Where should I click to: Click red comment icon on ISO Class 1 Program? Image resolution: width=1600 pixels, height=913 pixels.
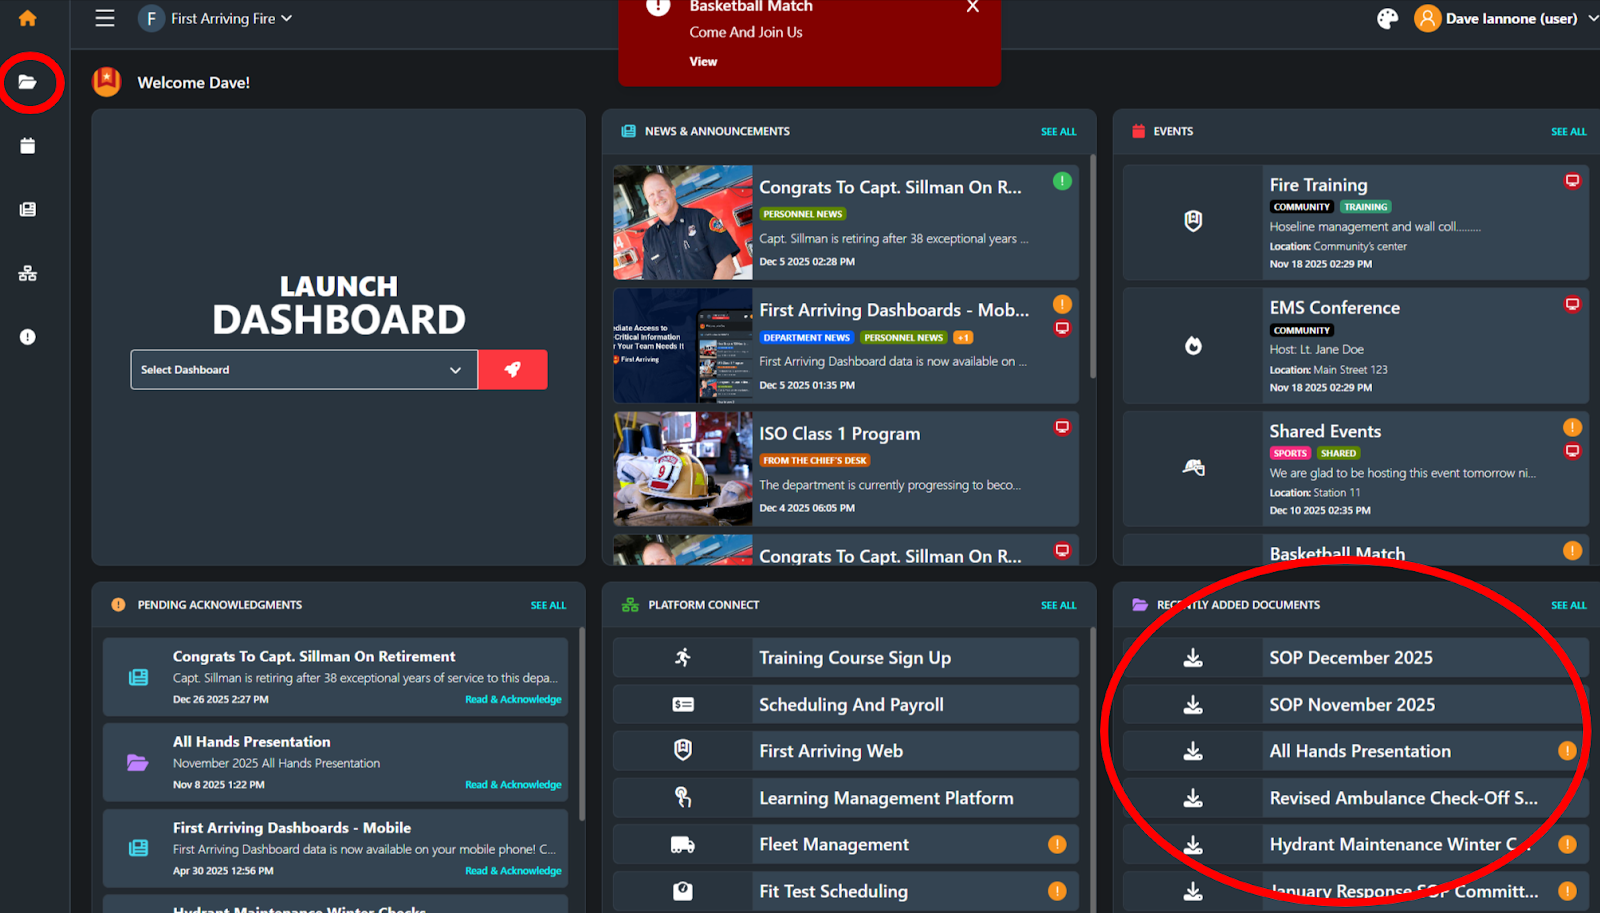1062,427
